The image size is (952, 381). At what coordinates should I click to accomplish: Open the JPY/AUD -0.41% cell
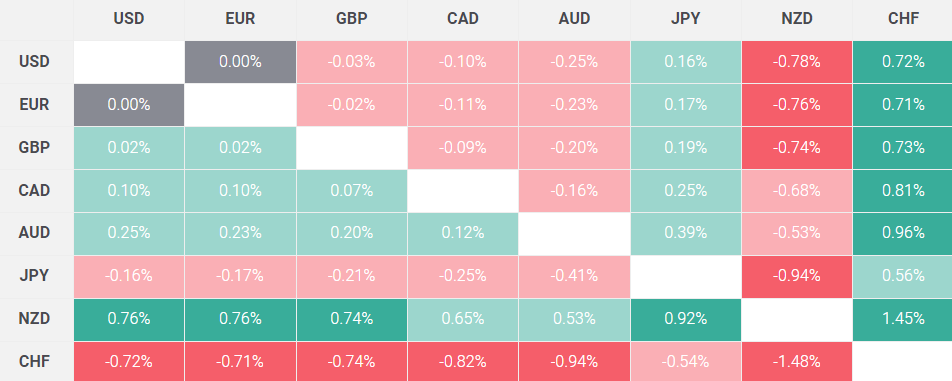click(574, 277)
